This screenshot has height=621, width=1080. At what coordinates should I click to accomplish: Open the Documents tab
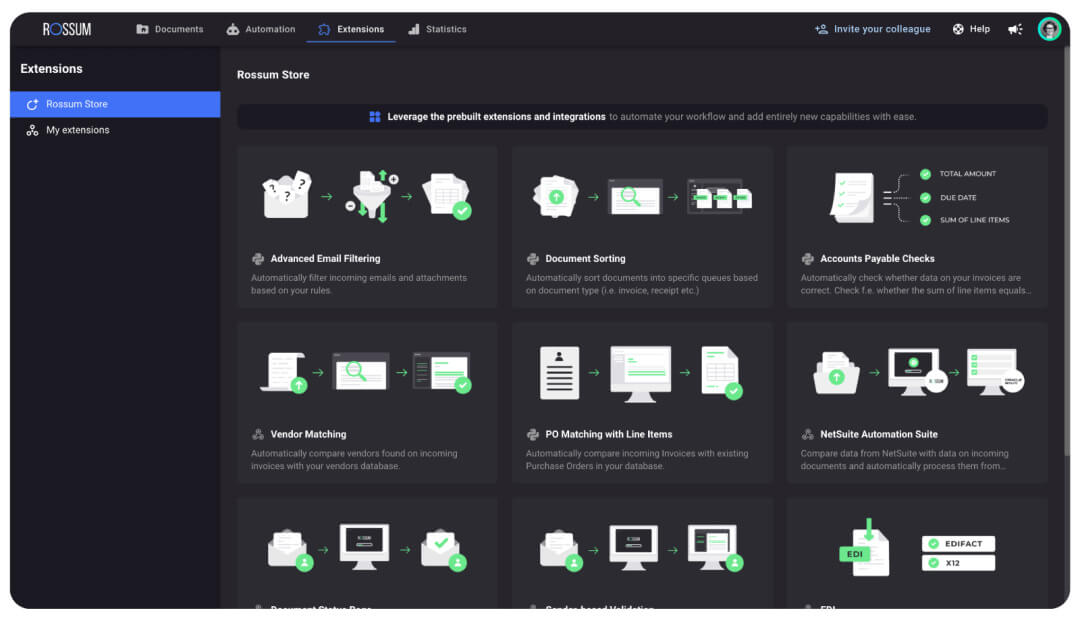coord(169,29)
